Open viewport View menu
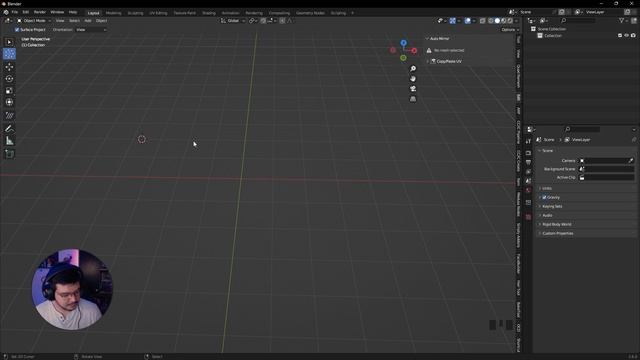640x360 pixels. (x=60, y=20)
